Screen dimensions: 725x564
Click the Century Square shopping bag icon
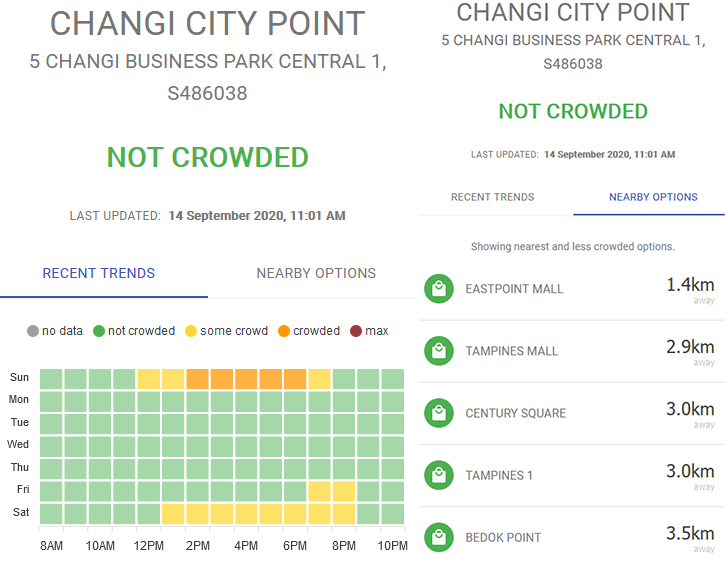point(438,413)
